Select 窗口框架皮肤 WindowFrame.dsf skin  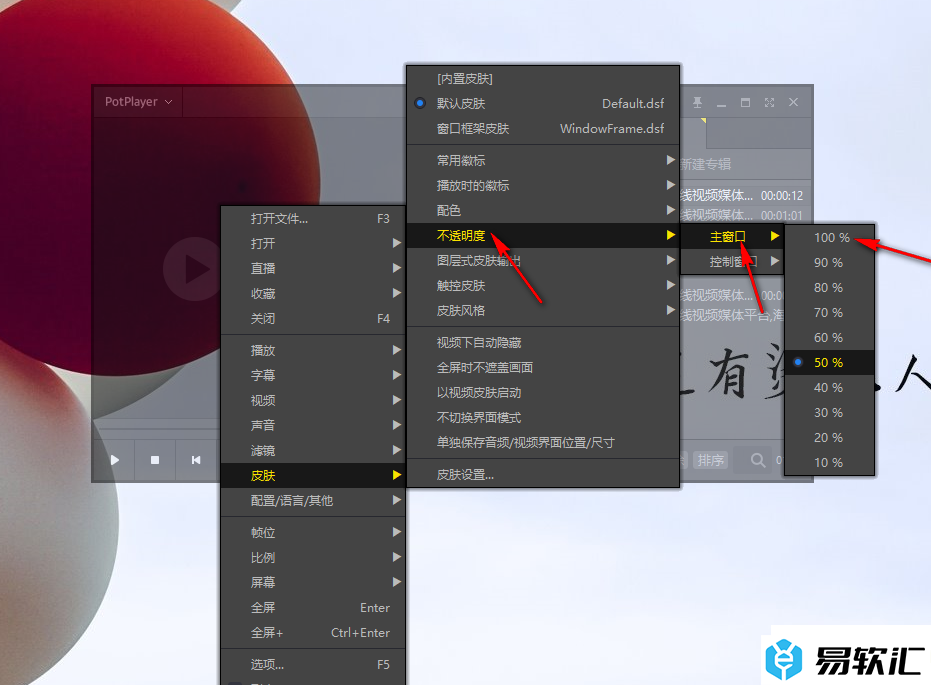[543, 128]
